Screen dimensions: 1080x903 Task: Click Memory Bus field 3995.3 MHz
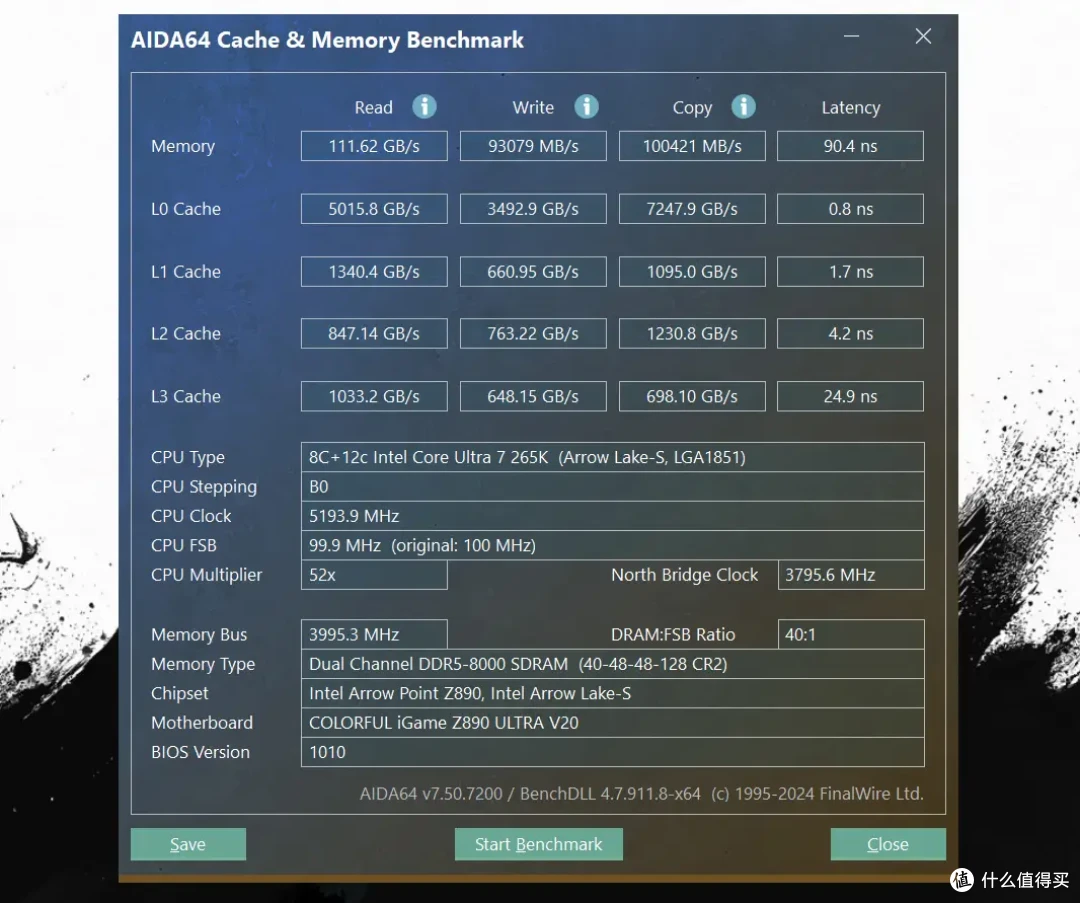tap(374, 634)
